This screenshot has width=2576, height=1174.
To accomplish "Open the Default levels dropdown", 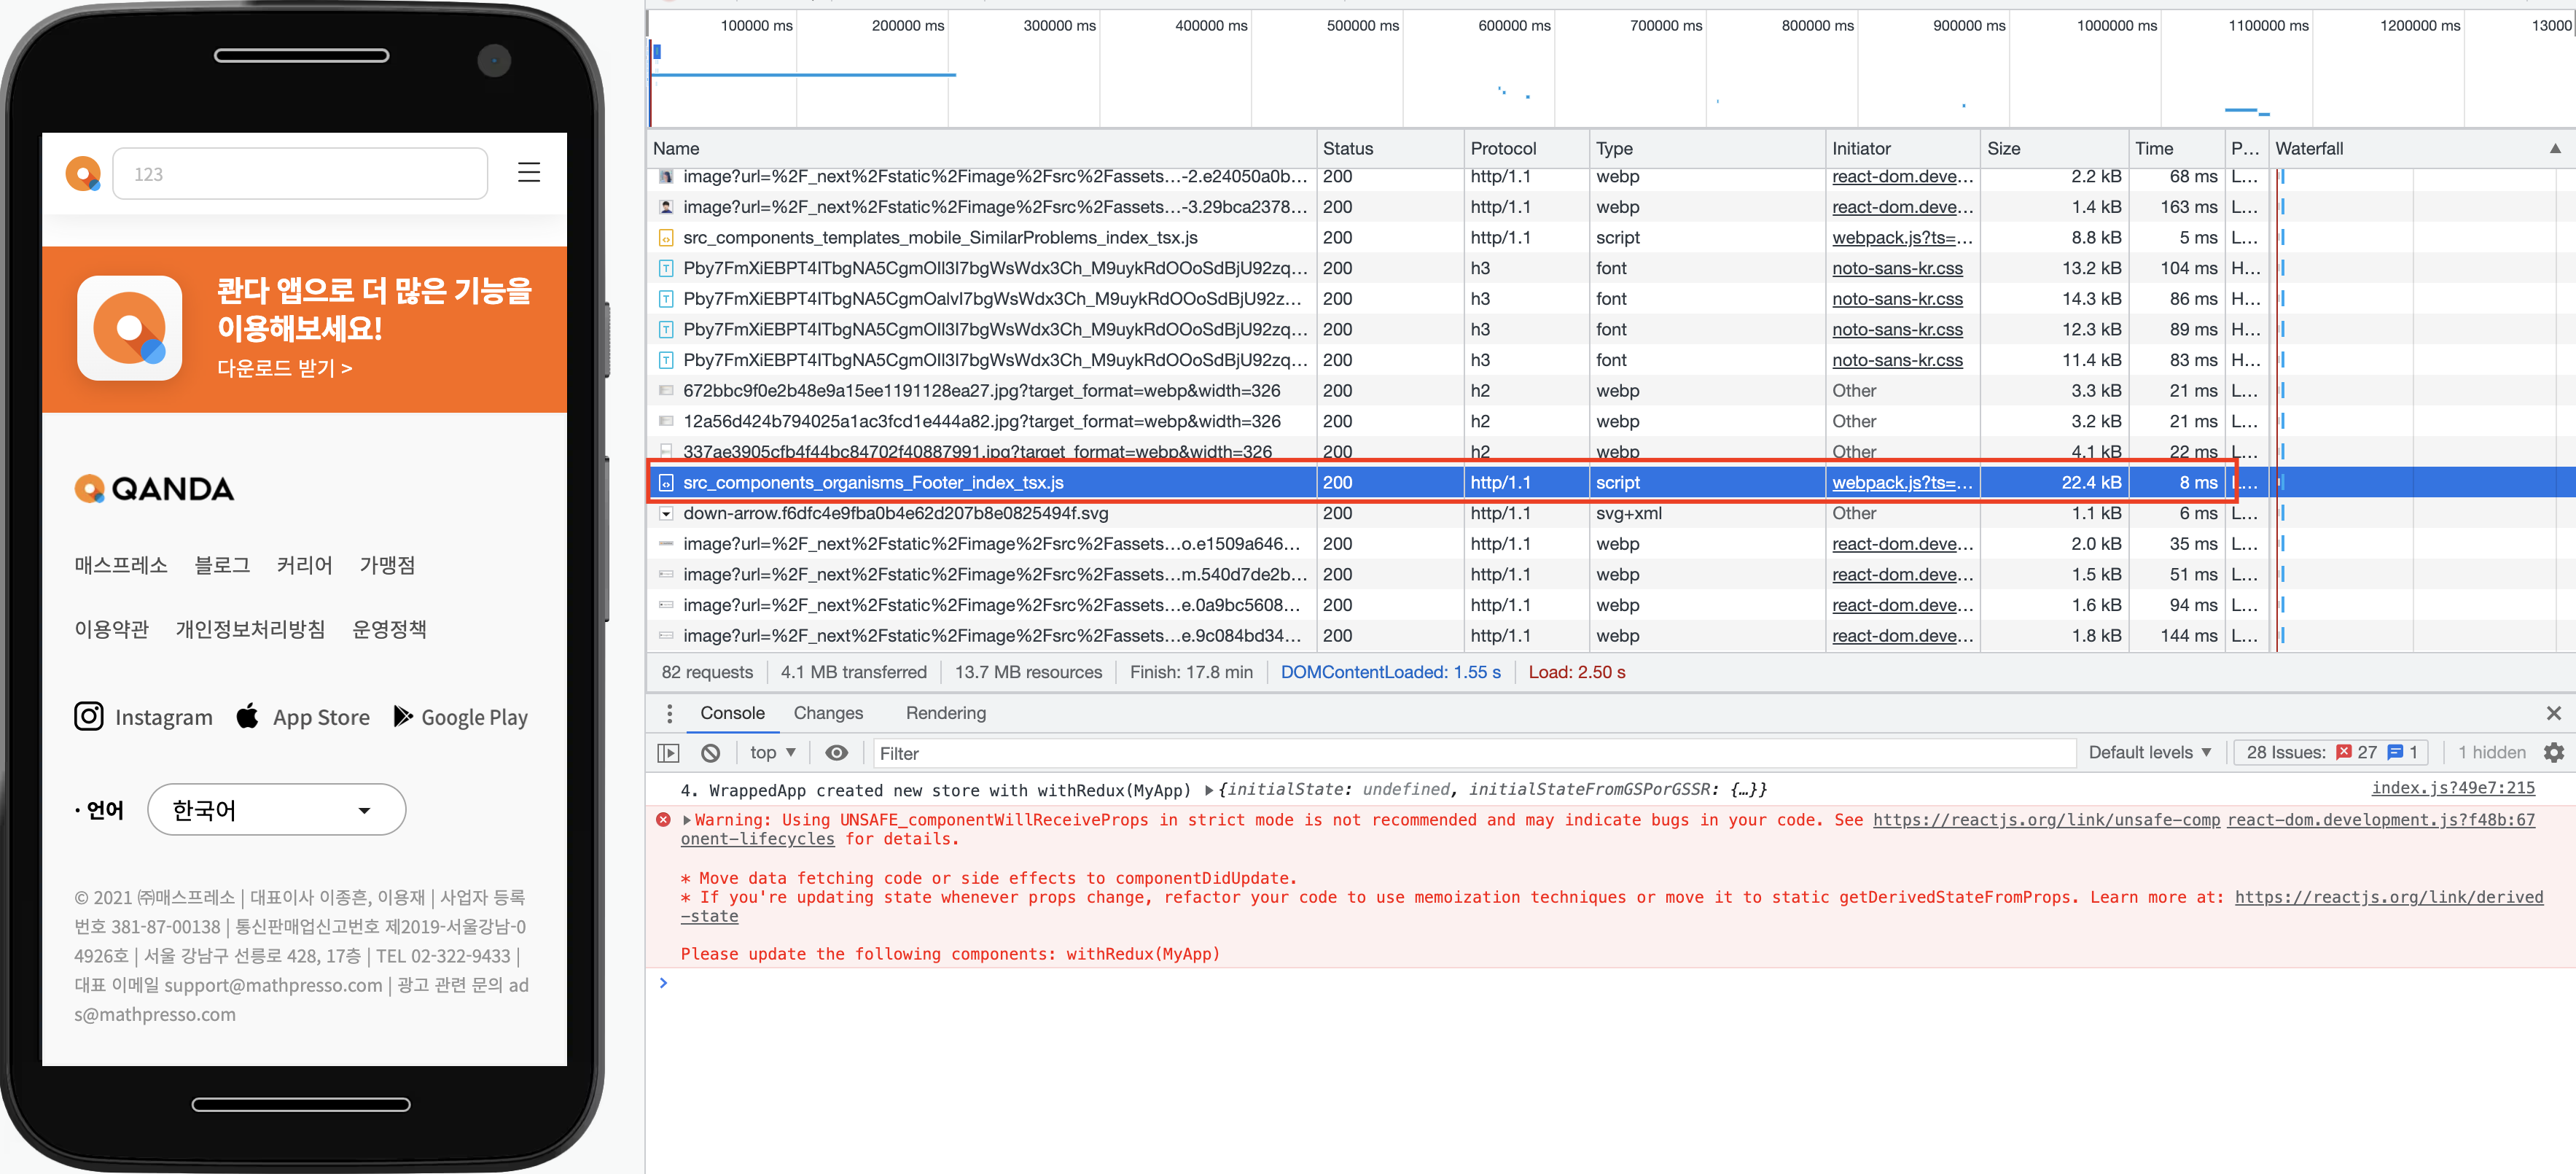I will 2149,753.
